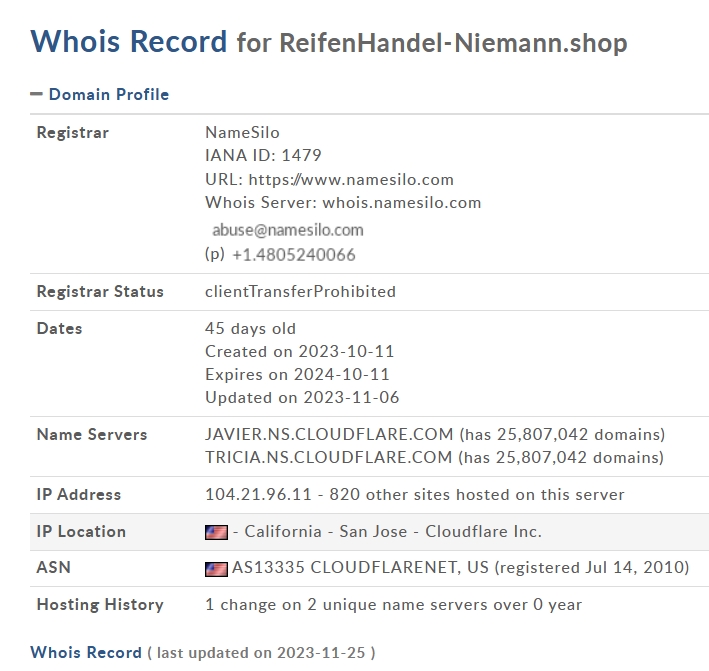Click Whois Server: whois.namesilo.com
709x671 pixels.
[x=343, y=203]
